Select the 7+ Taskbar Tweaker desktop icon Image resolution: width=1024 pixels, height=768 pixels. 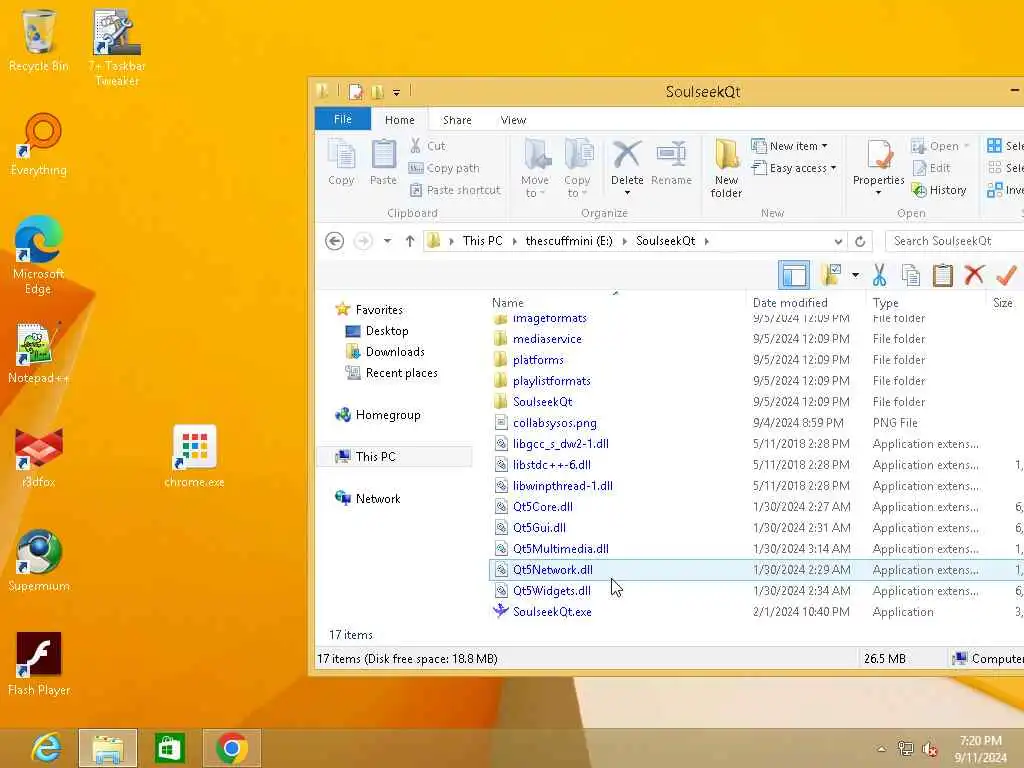117,48
